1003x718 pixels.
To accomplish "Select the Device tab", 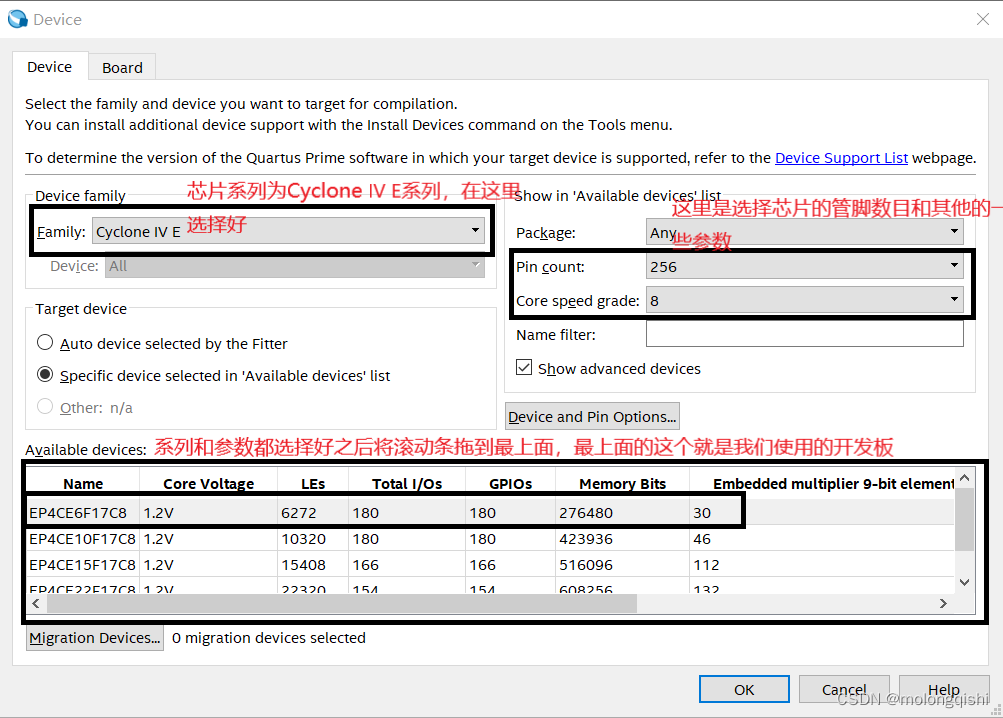I will click(x=49, y=67).
